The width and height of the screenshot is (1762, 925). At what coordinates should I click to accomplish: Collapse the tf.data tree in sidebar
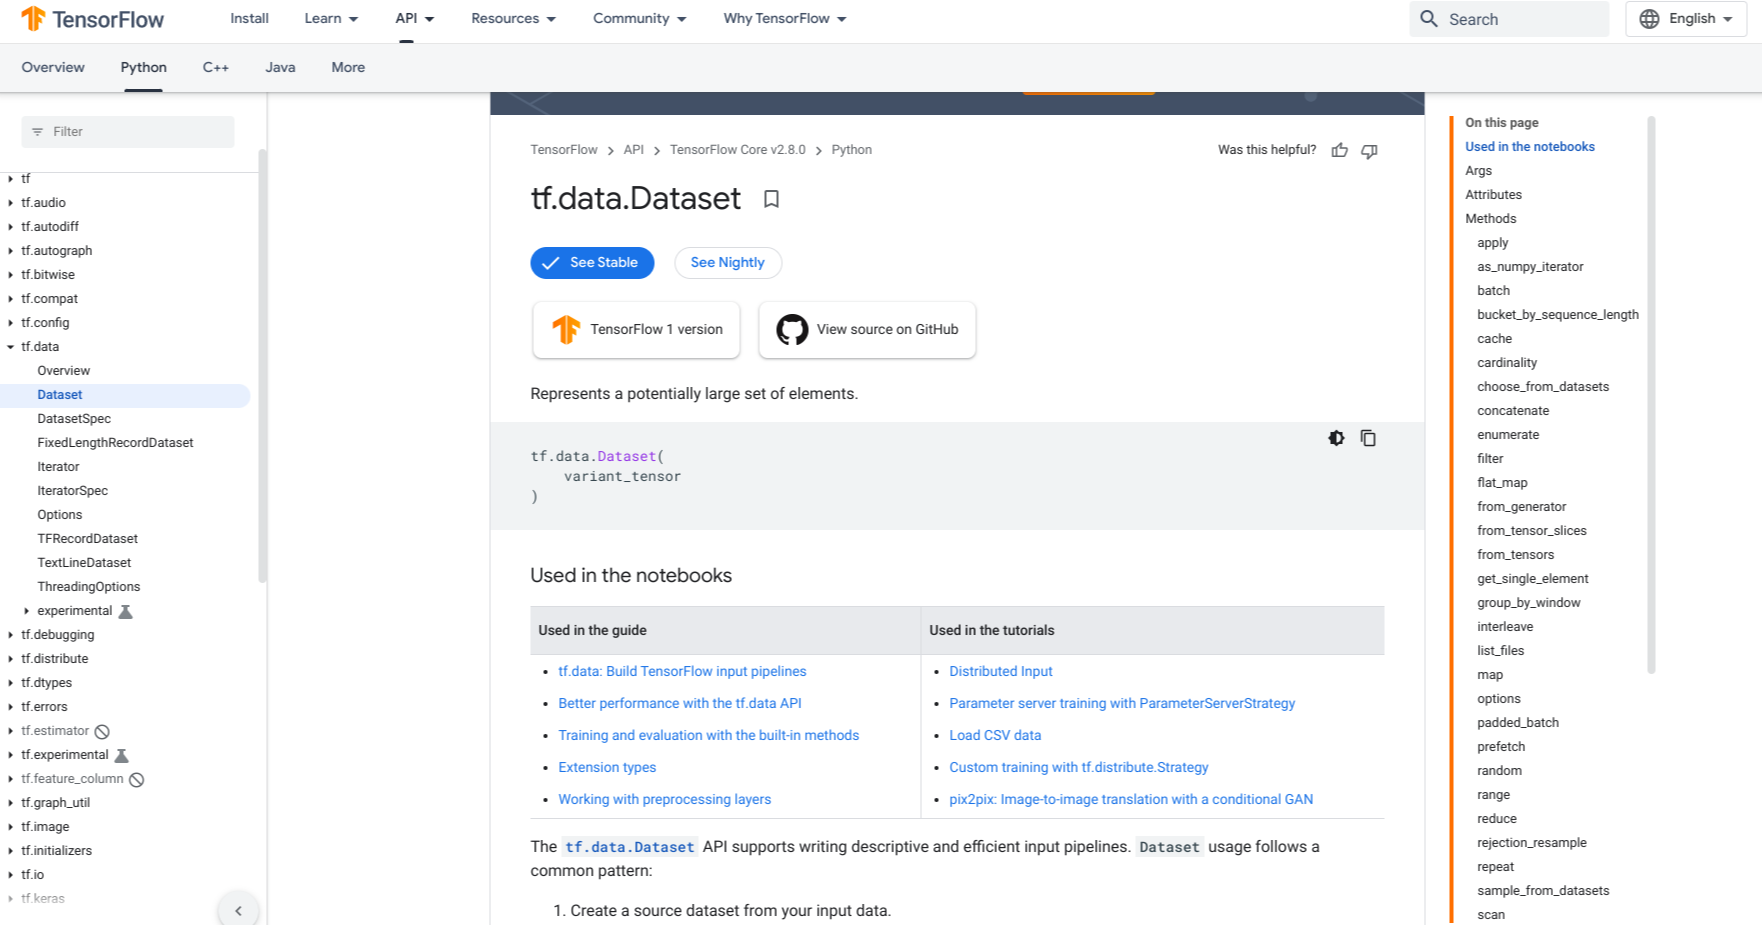[11, 346]
